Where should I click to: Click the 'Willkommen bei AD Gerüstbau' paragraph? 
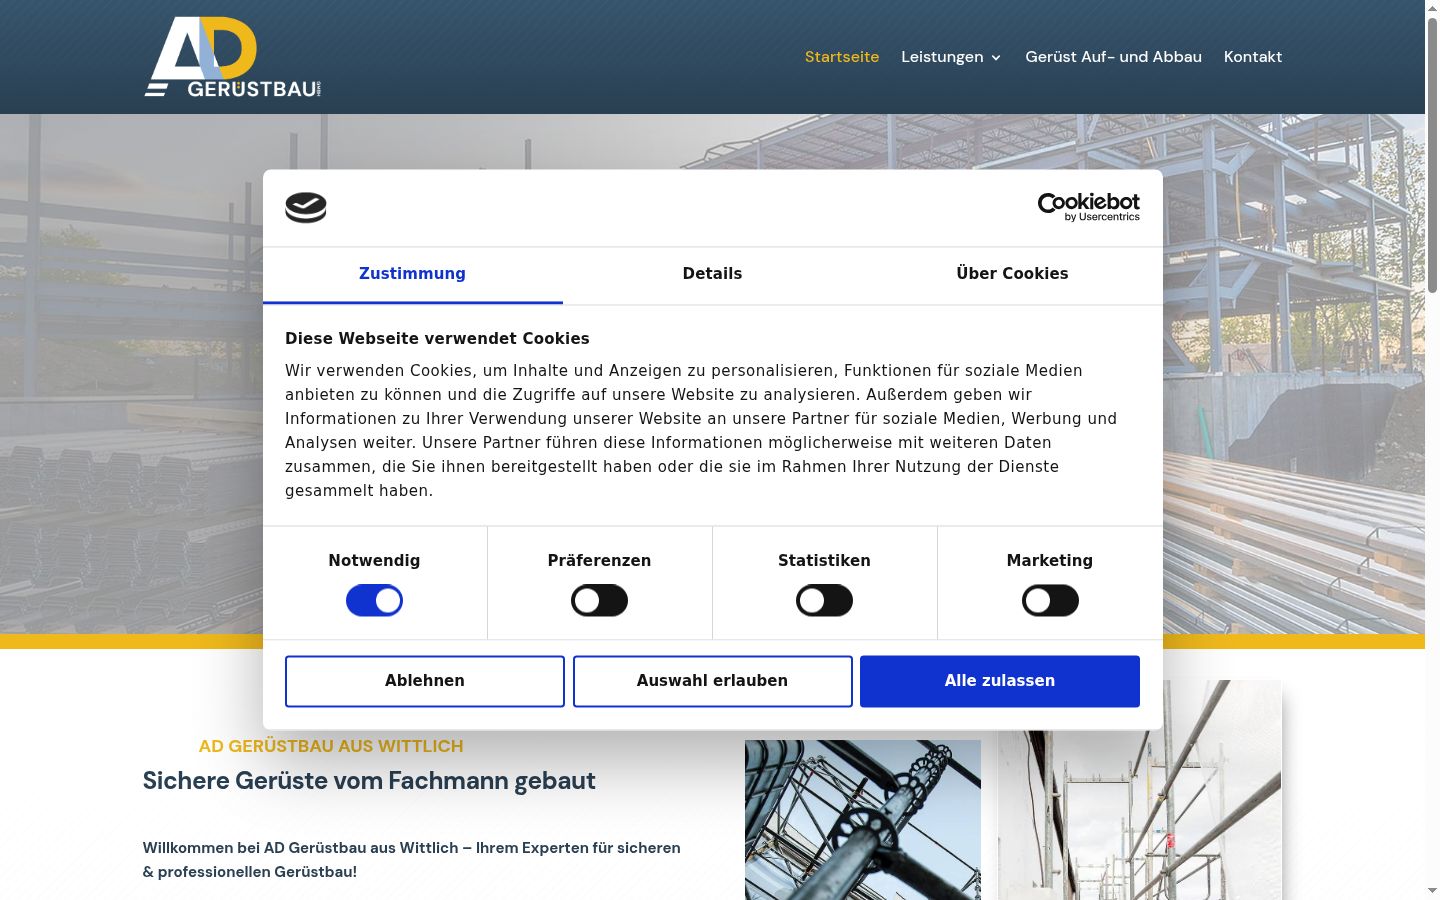tap(412, 860)
